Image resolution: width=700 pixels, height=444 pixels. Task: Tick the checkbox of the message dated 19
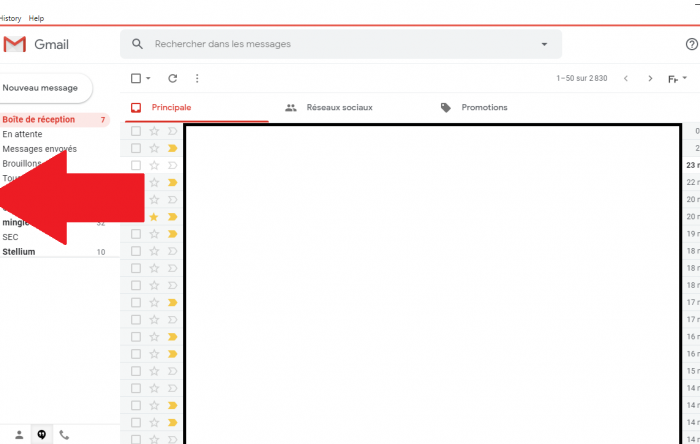pyautogui.click(x=136, y=234)
